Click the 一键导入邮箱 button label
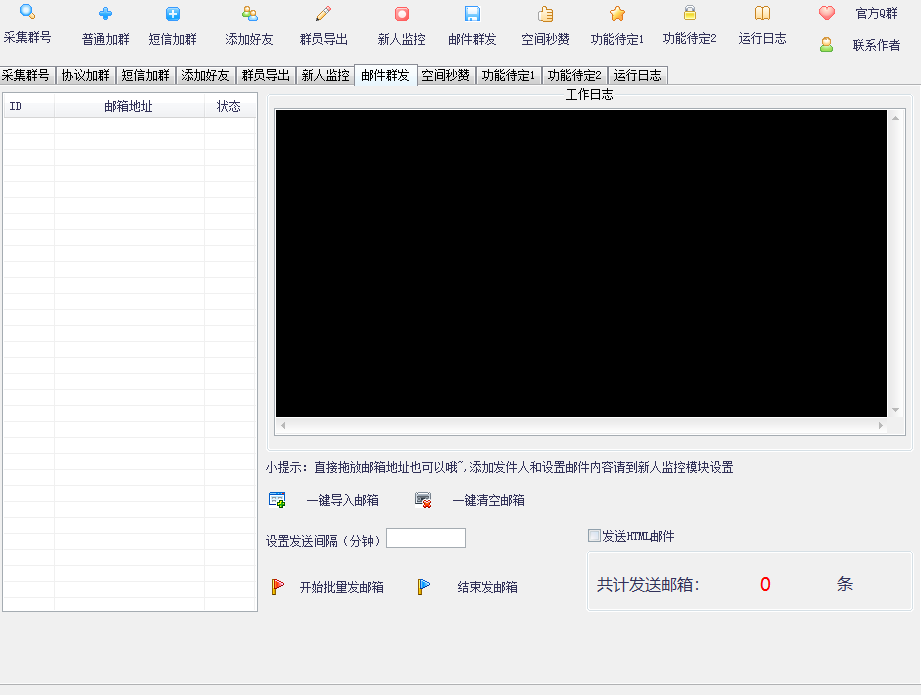Screen dimensions: 921x695 (x=342, y=501)
